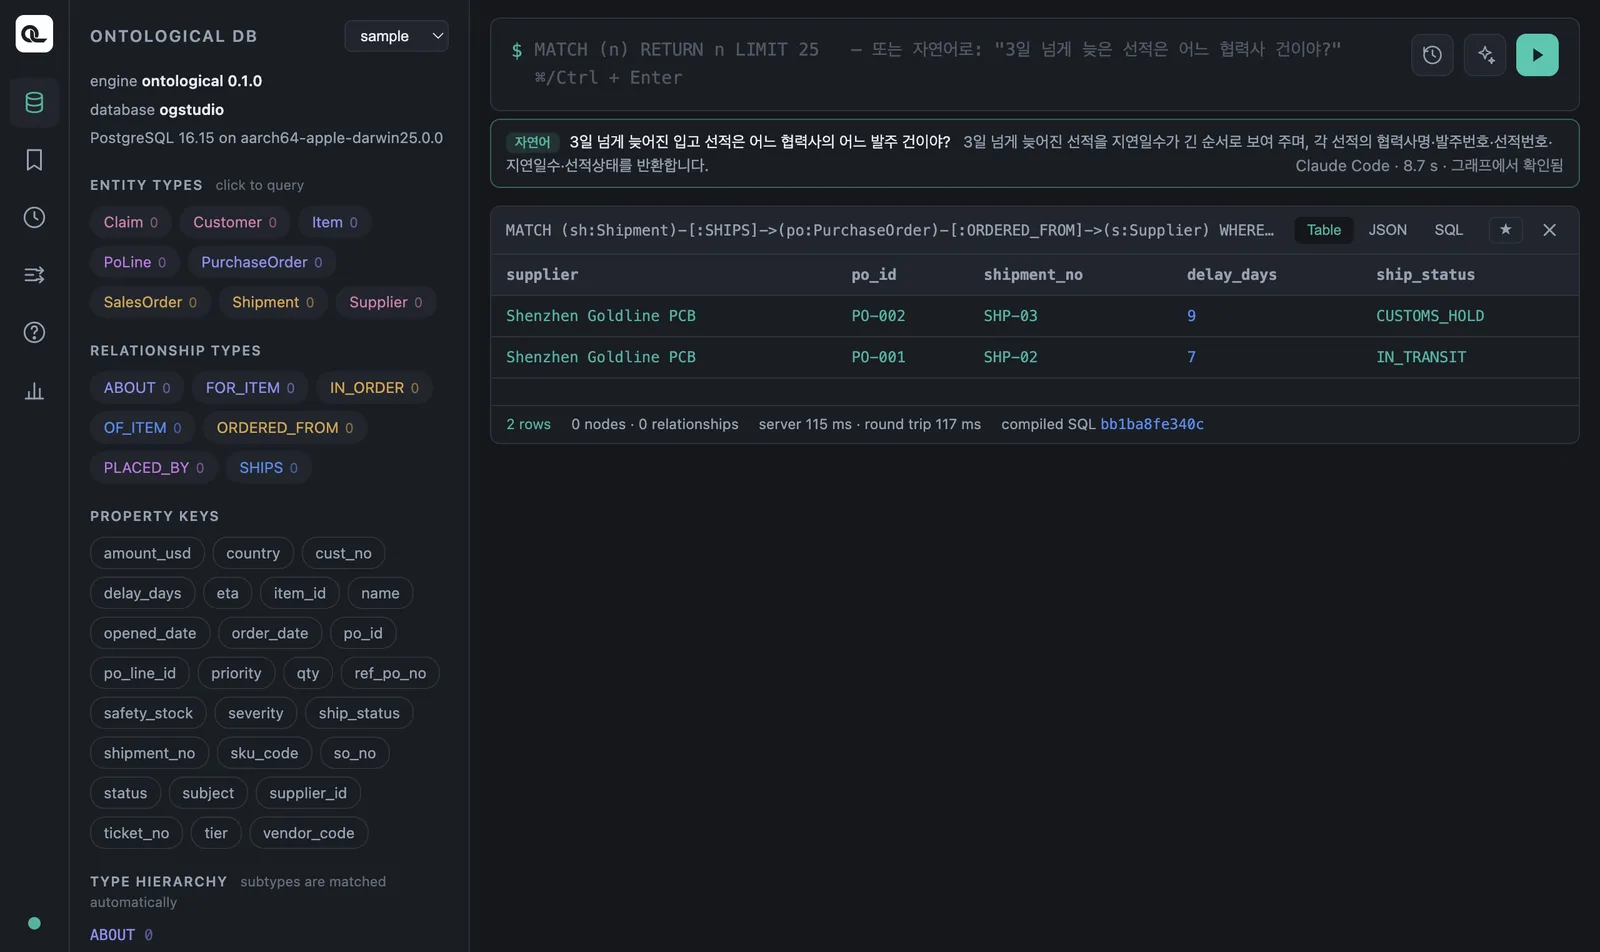
Task: Select the FOR_ITEM relationship chip
Action: pos(250,388)
